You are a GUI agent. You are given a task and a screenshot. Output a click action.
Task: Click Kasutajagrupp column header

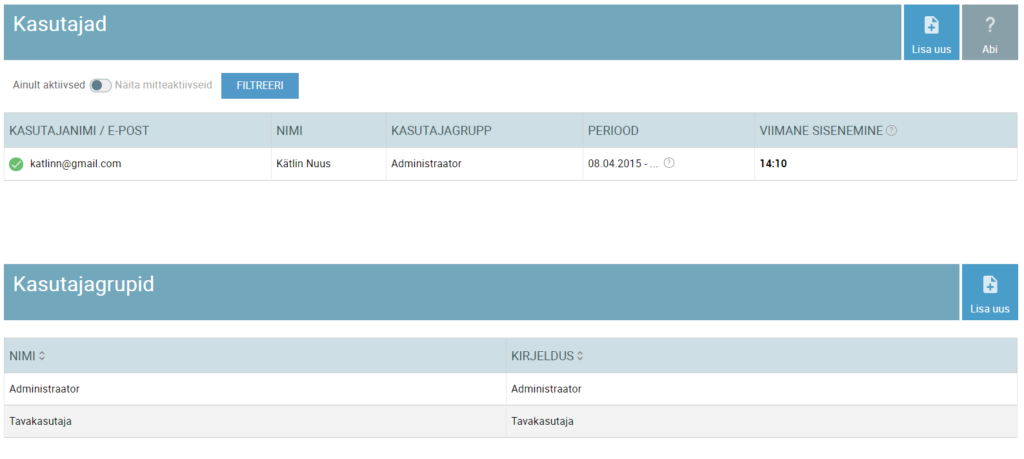coord(441,131)
